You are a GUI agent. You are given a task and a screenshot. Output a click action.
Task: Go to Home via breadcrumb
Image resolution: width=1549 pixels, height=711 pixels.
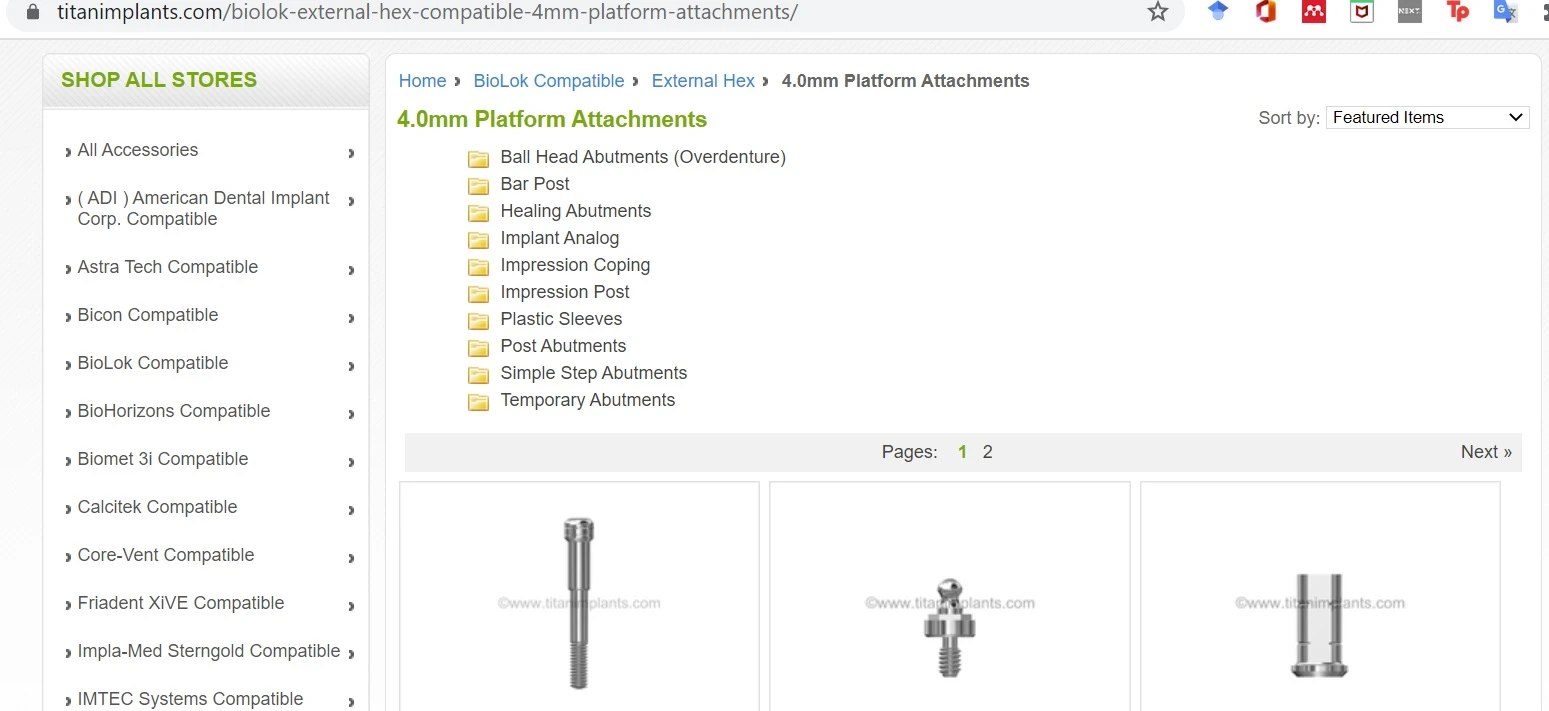point(422,81)
